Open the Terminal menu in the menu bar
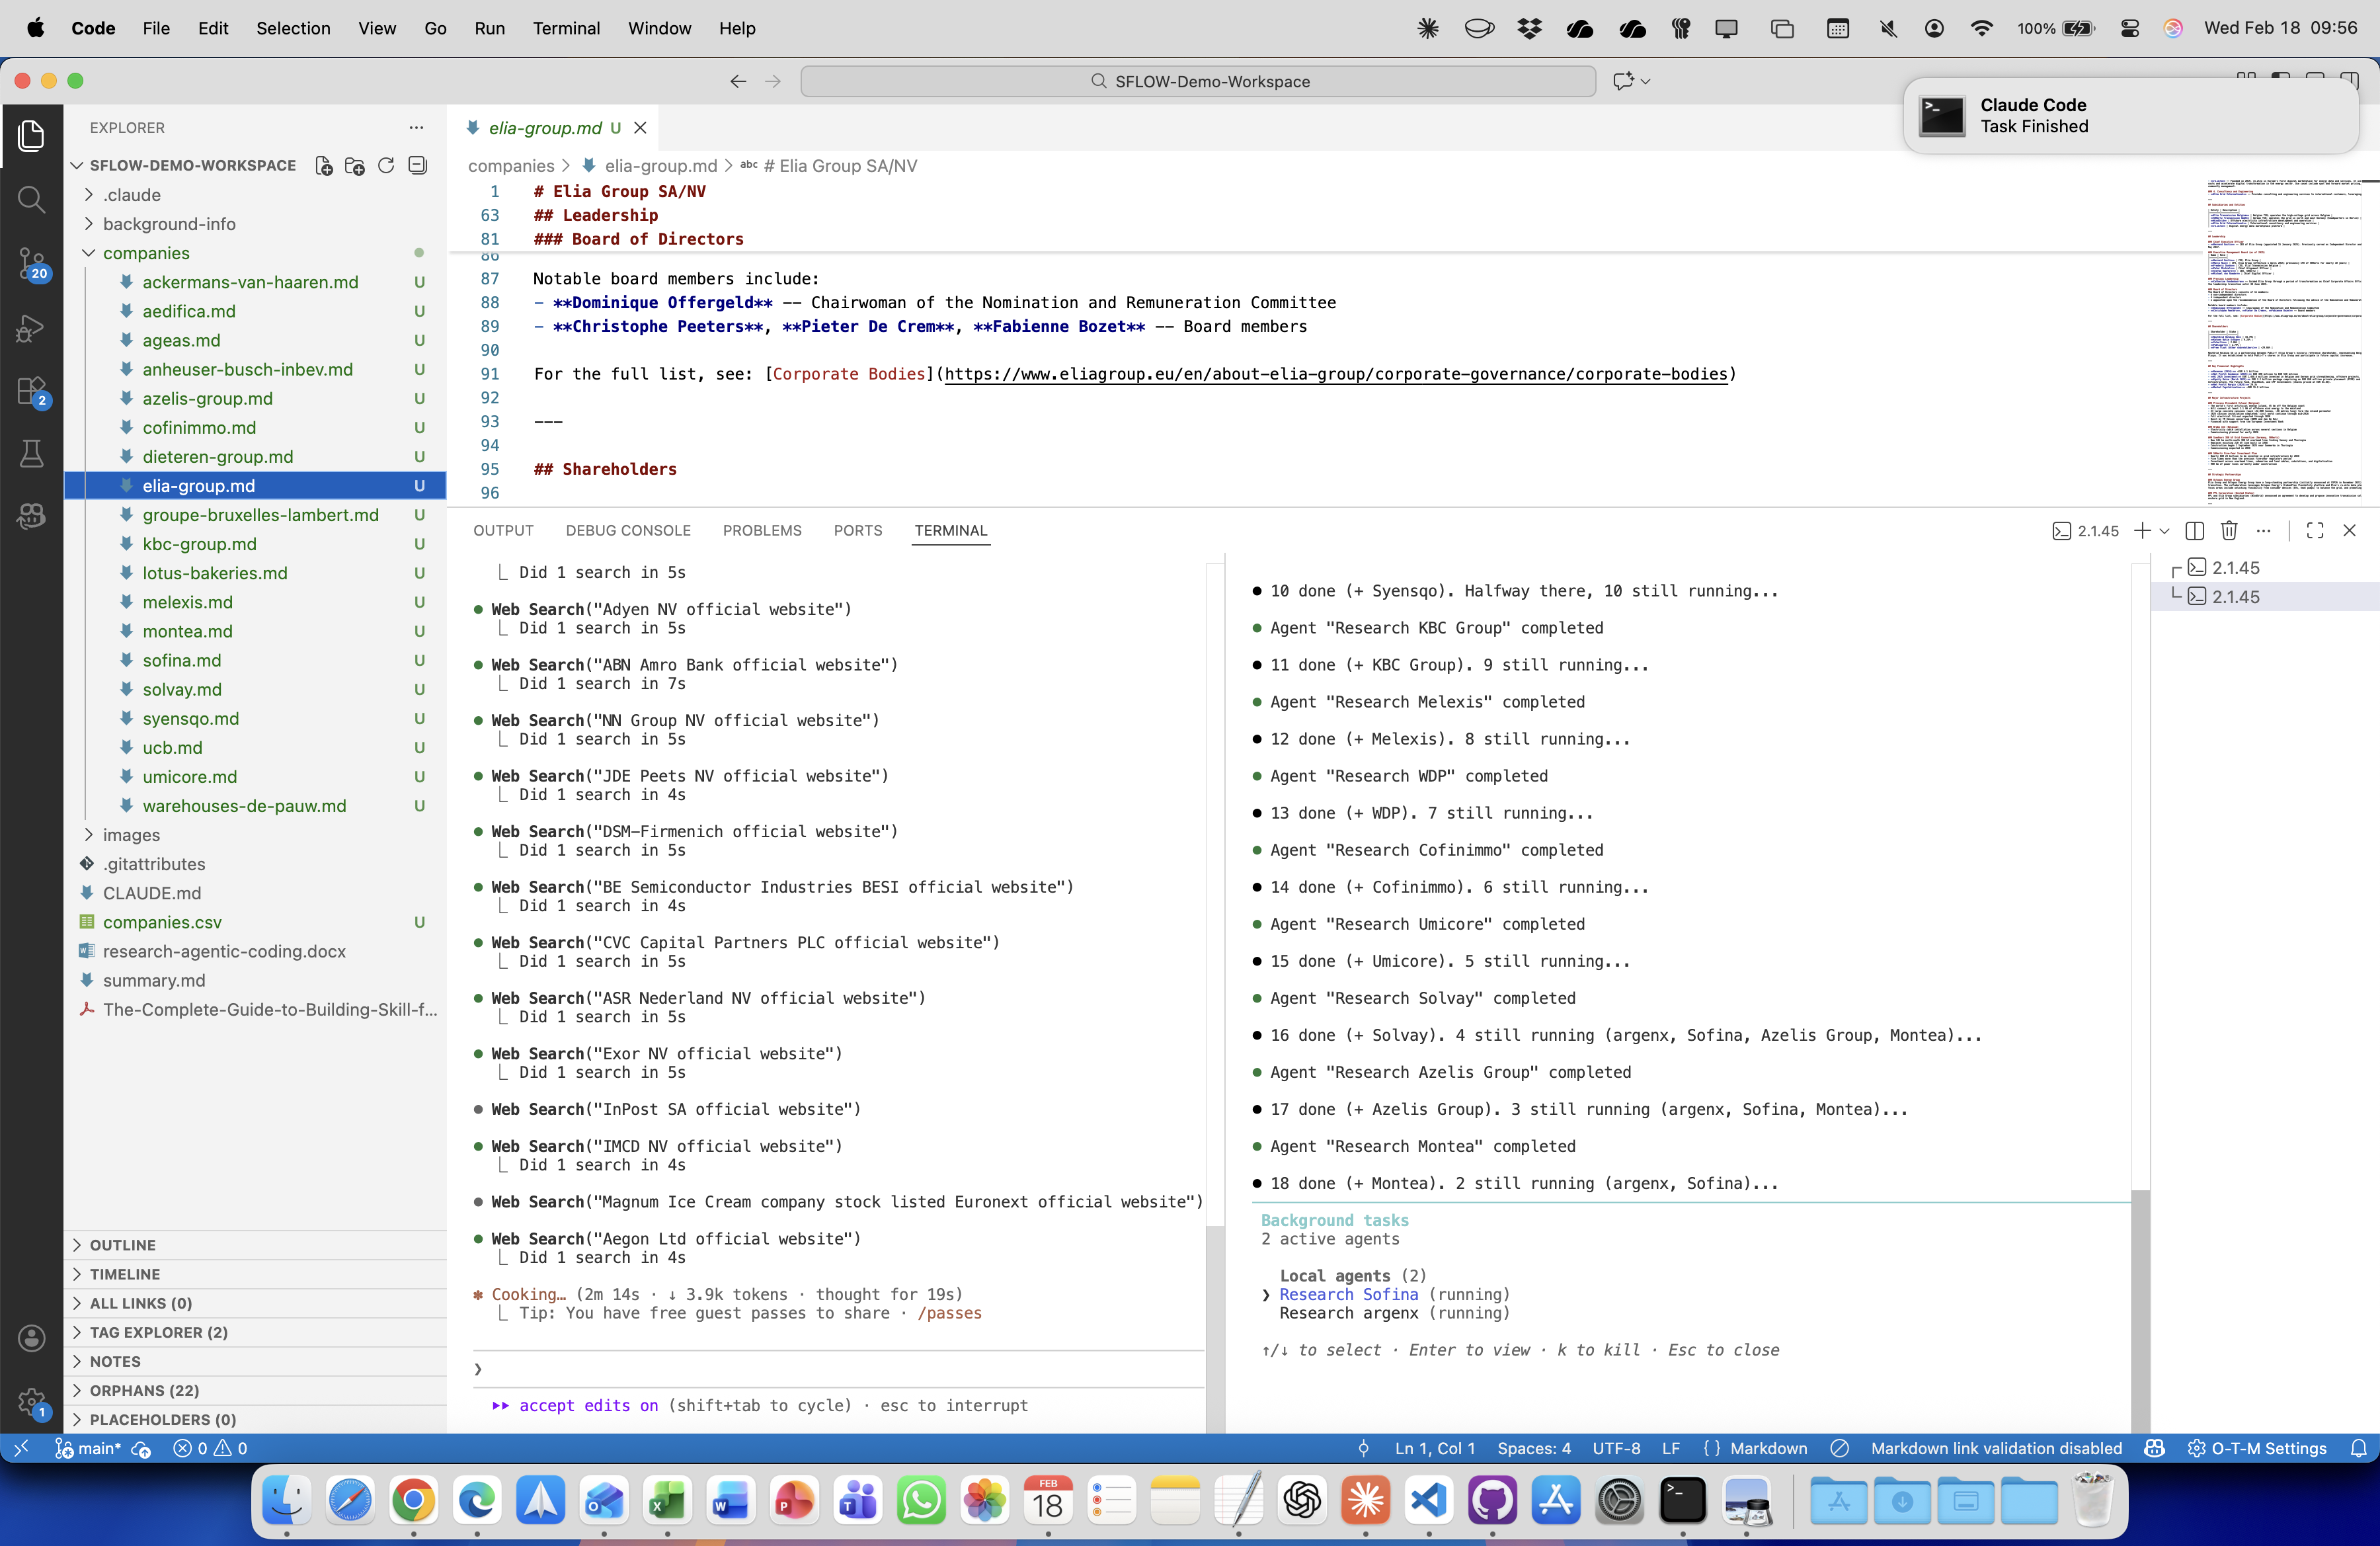The image size is (2380, 1546). pyautogui.click(x=566, y=28)
